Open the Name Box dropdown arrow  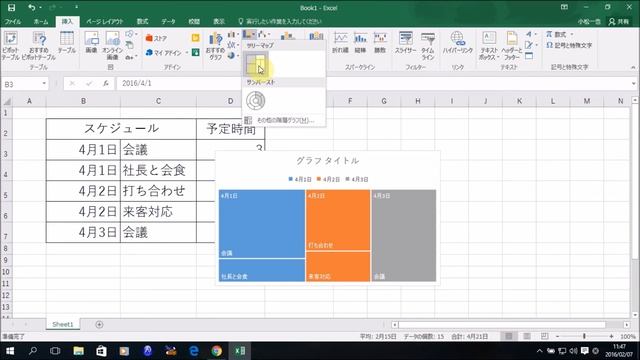pos(44,84)
